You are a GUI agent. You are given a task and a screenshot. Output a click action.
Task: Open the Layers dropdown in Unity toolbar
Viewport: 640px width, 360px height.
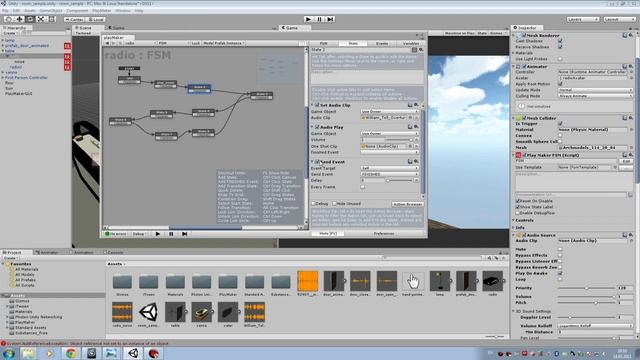point(582,19)
